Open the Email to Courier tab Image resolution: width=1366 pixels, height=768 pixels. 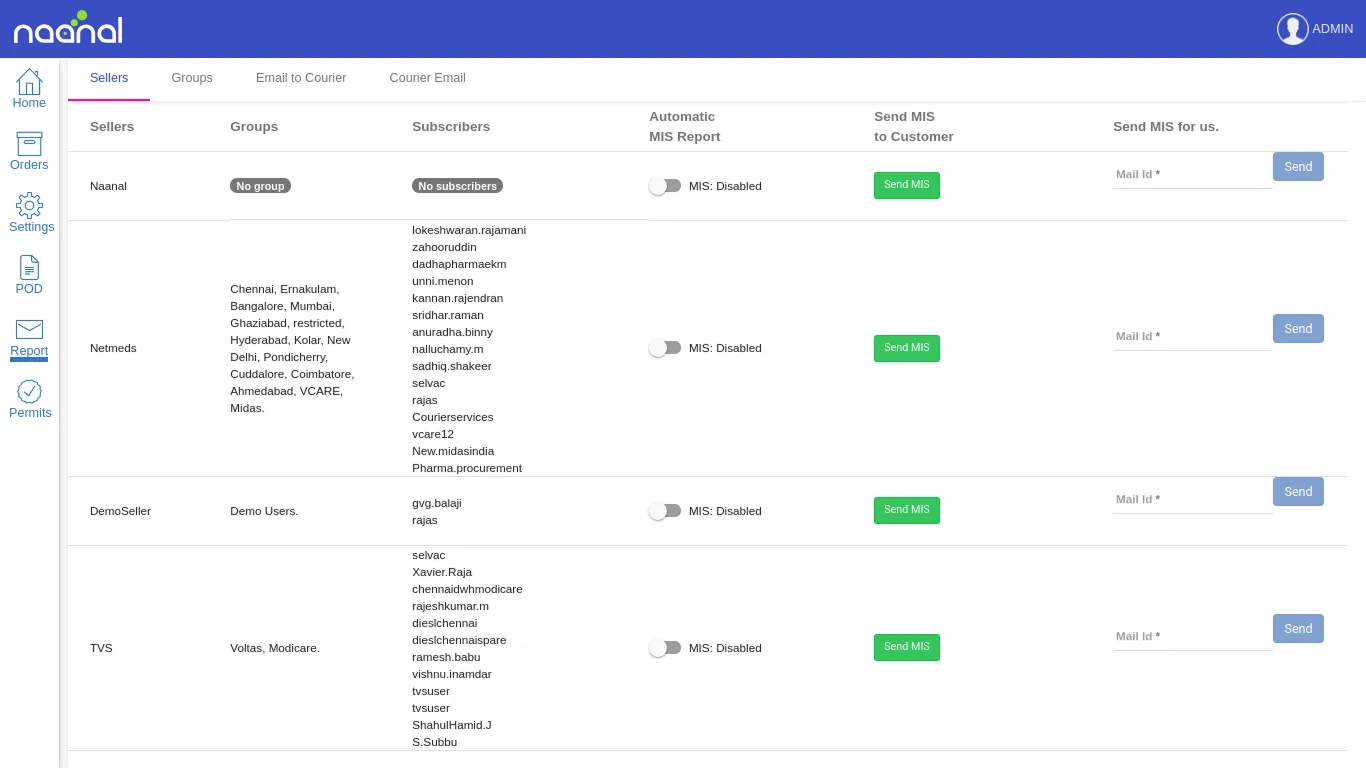click(301, 78)
